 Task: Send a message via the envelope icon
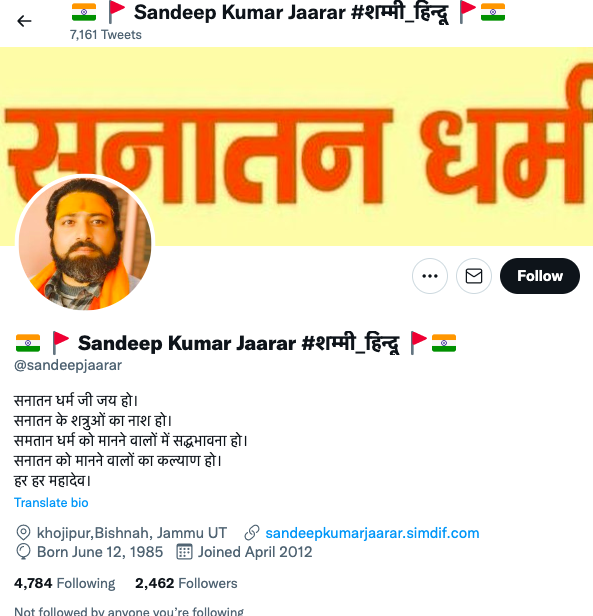click(474, 276)
